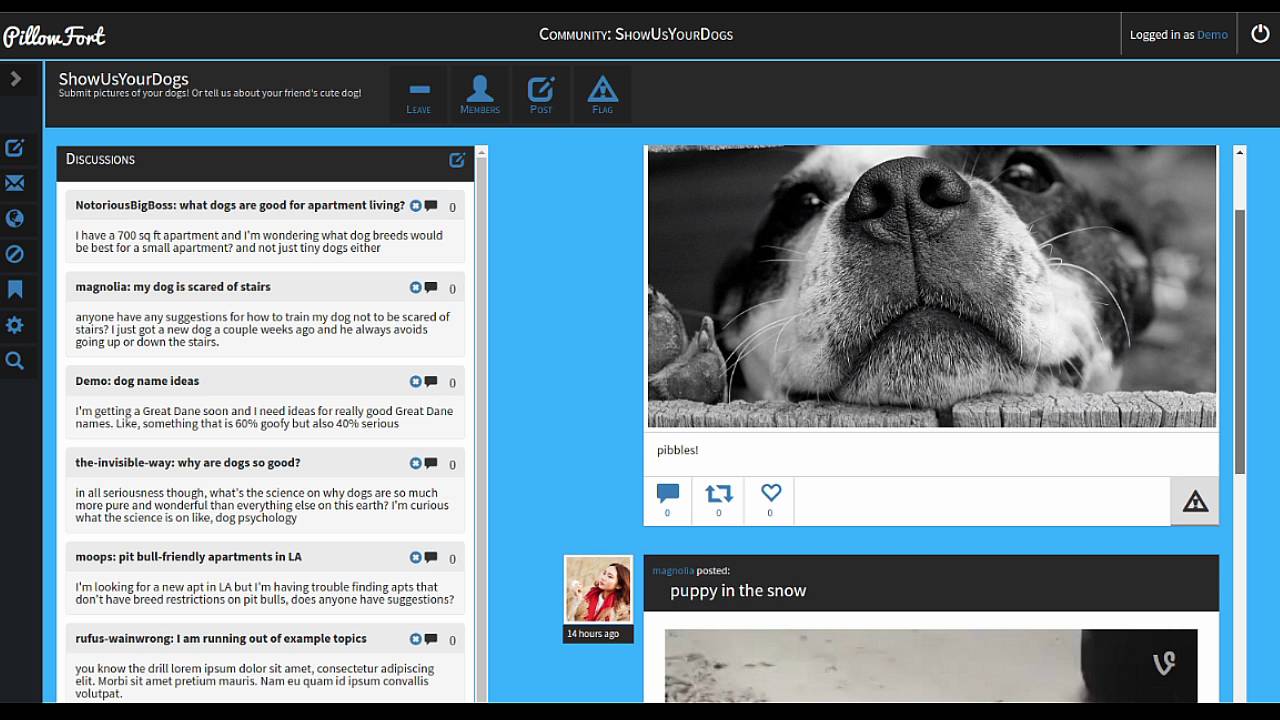View community Members

pos(480,95)
